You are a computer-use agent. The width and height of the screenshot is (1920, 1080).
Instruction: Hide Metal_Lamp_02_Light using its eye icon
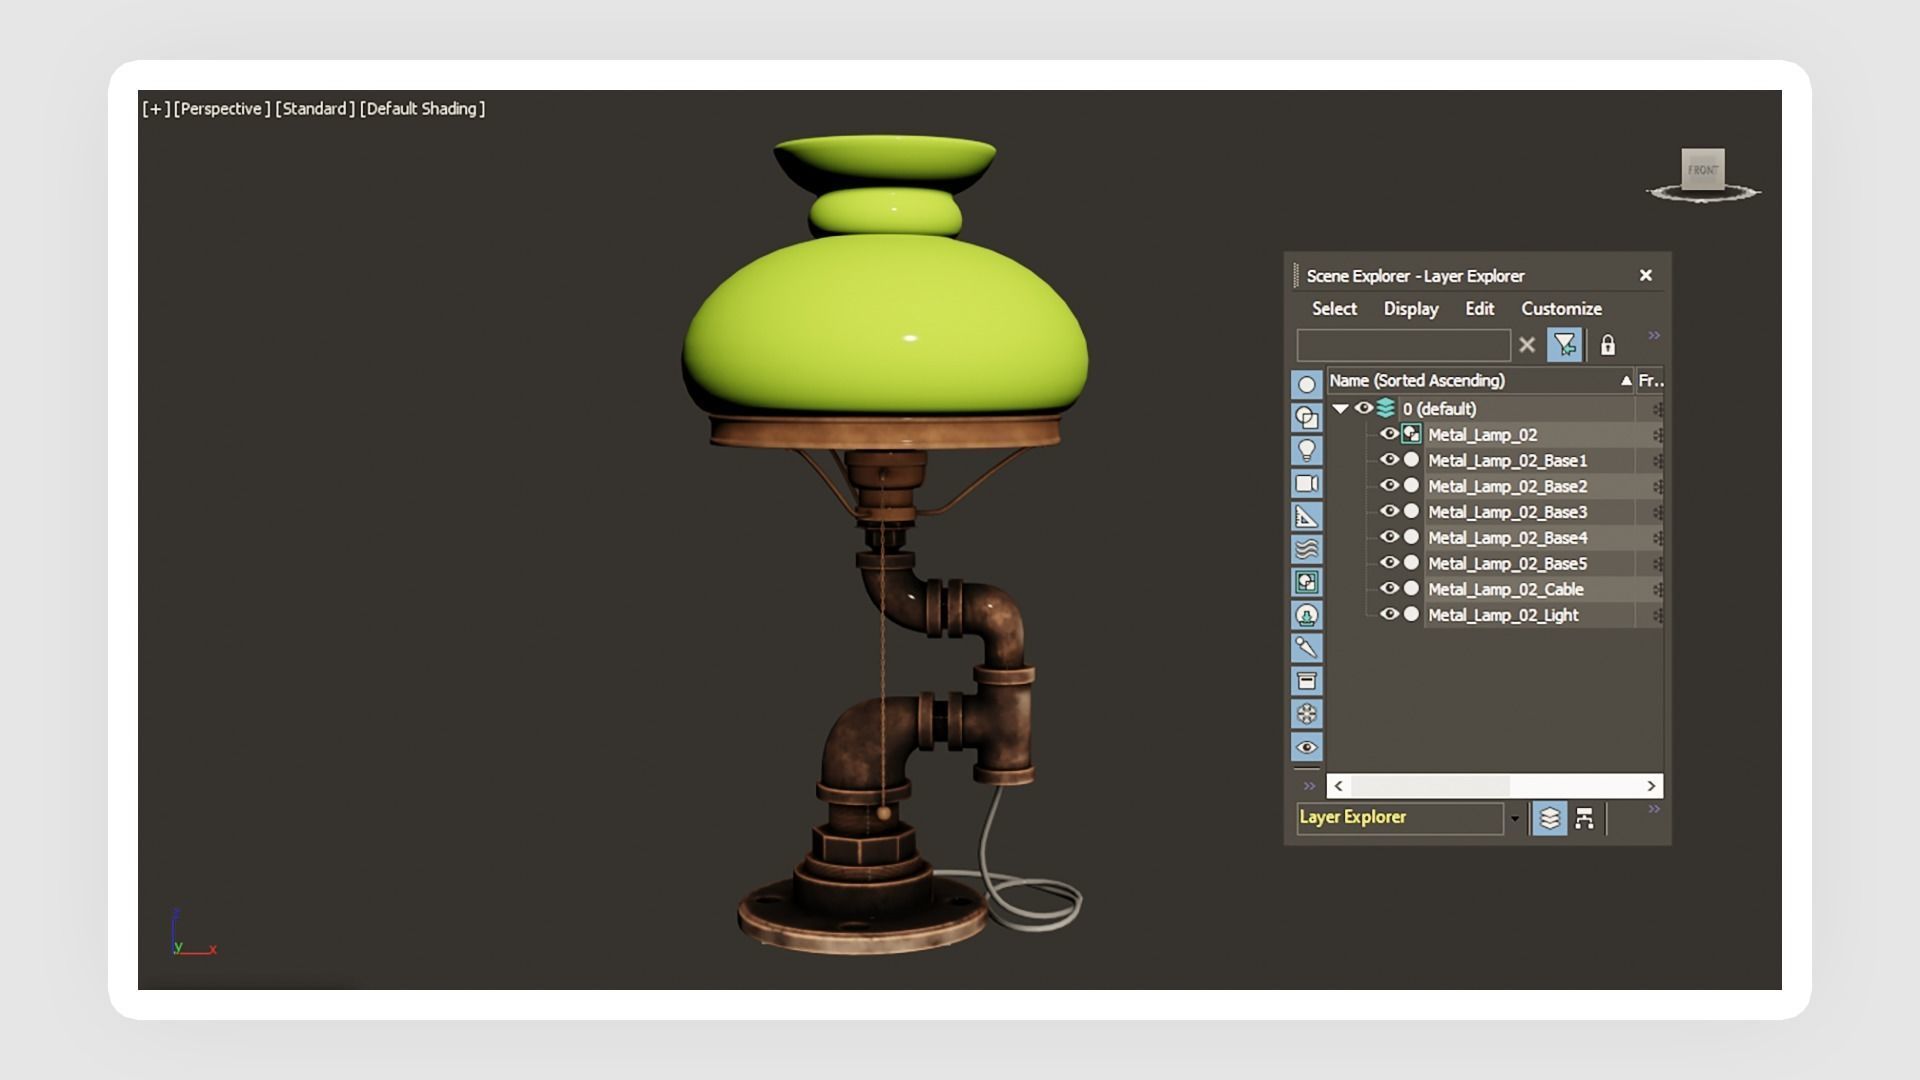click(1389, 615)
